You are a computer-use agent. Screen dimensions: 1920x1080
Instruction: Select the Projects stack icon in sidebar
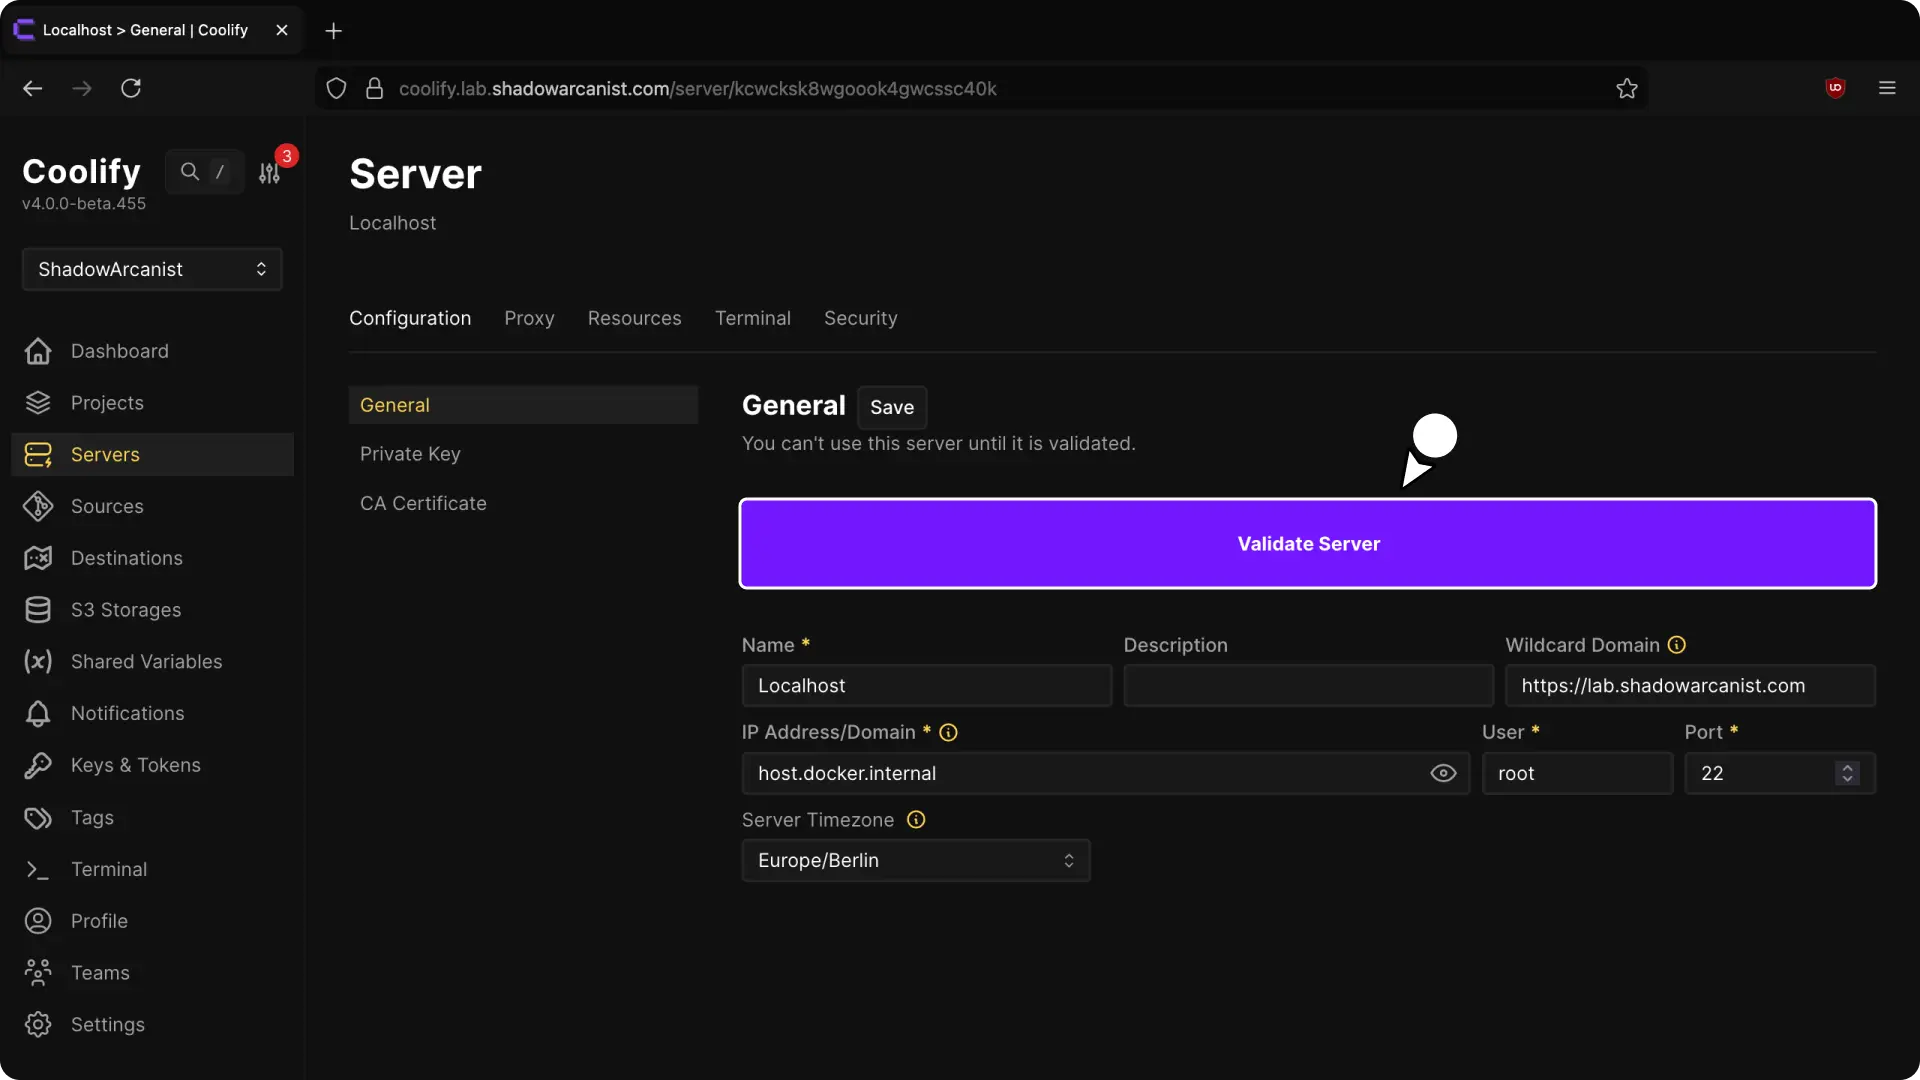click(37, 403)
